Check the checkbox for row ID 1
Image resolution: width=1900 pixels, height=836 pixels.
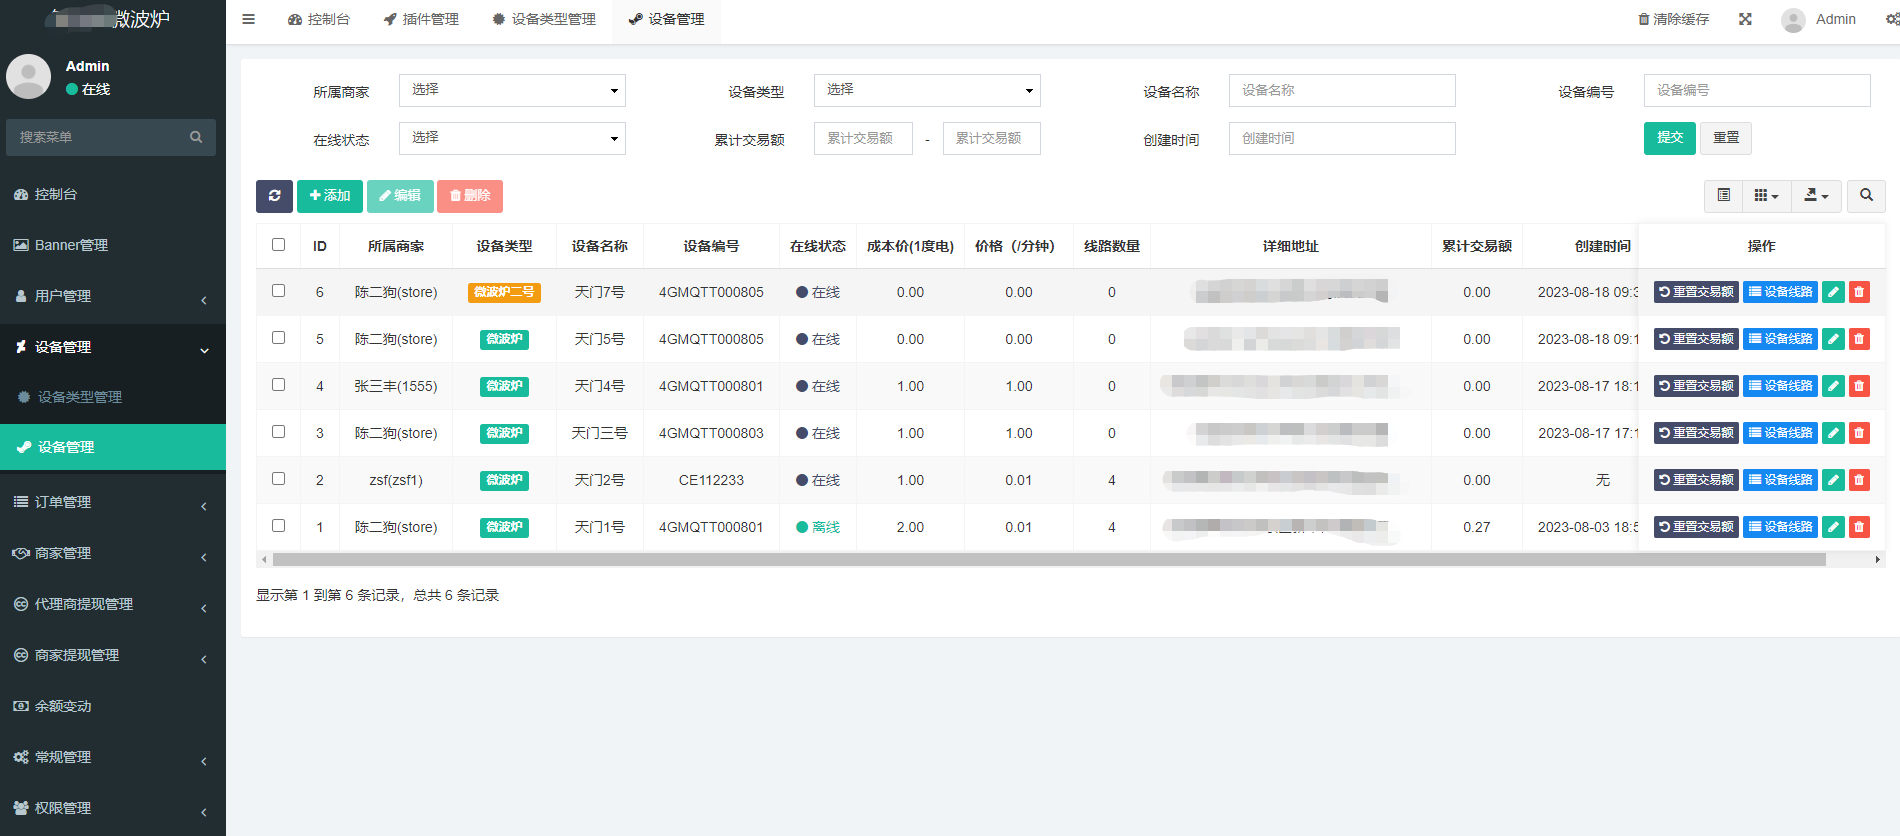(x=278, y=526)
